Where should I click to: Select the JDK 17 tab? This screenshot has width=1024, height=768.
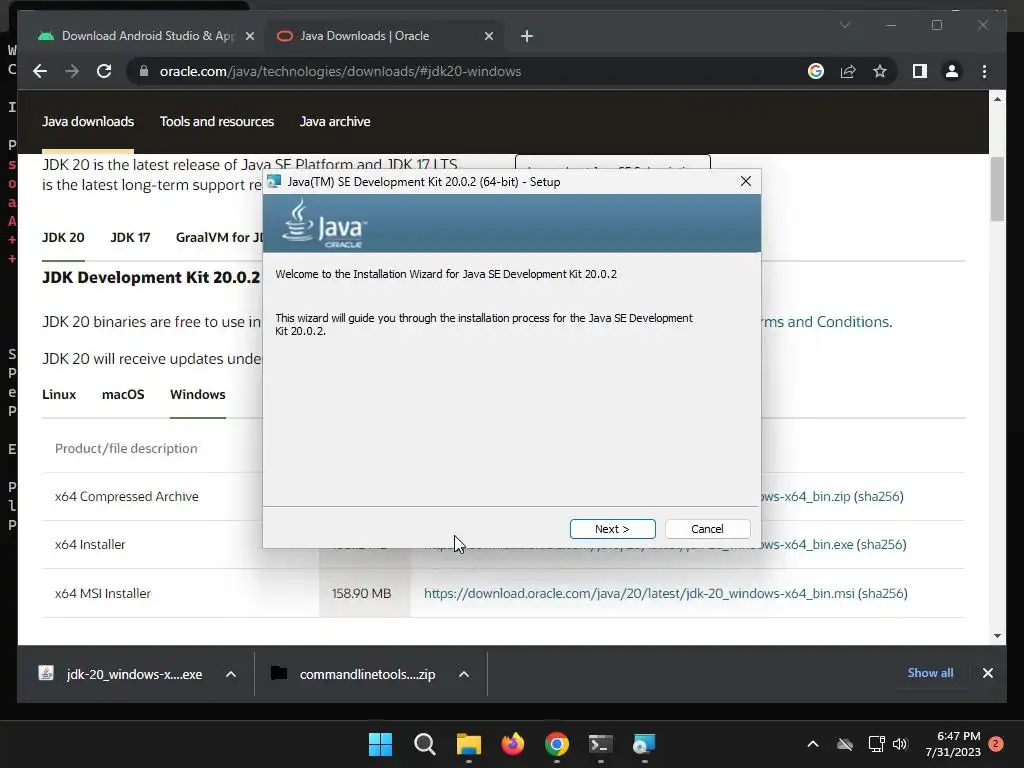(x=130, y=238)
